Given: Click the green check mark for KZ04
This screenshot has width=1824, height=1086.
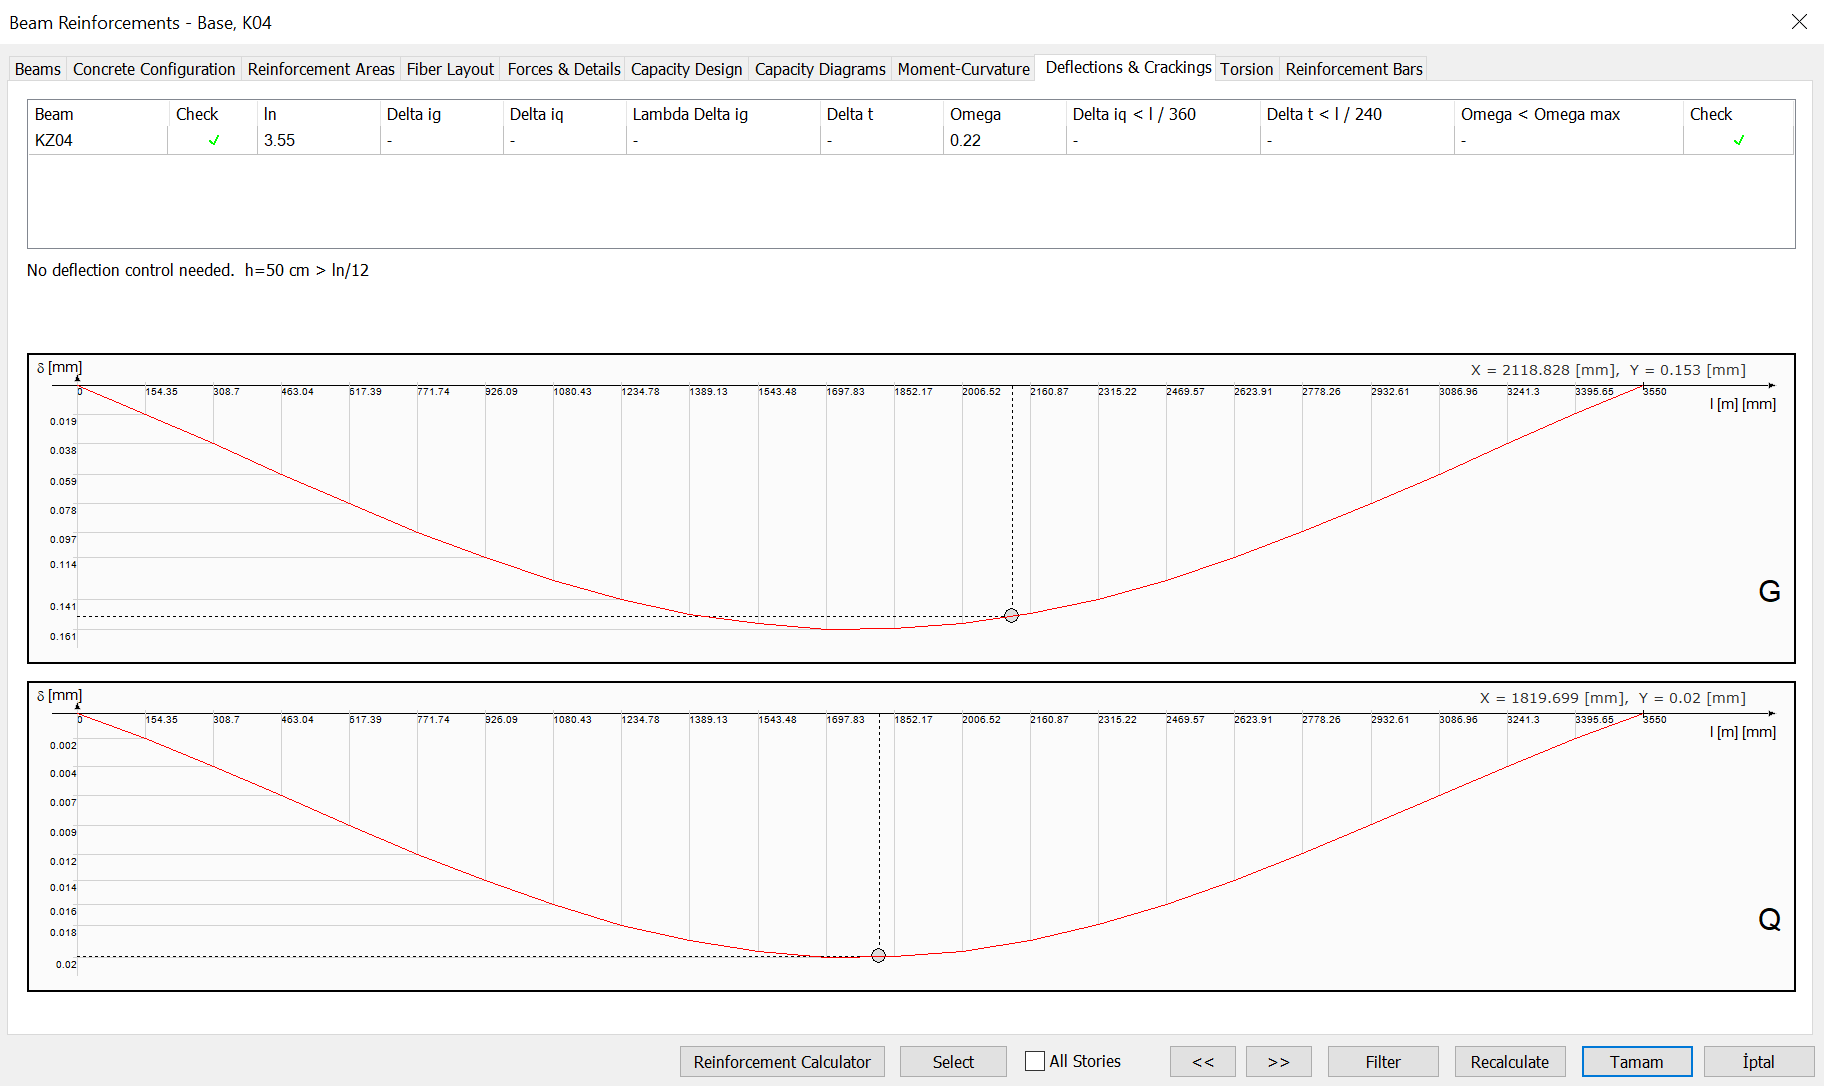Looking at the screenshot, I should [x=214, y=141].
